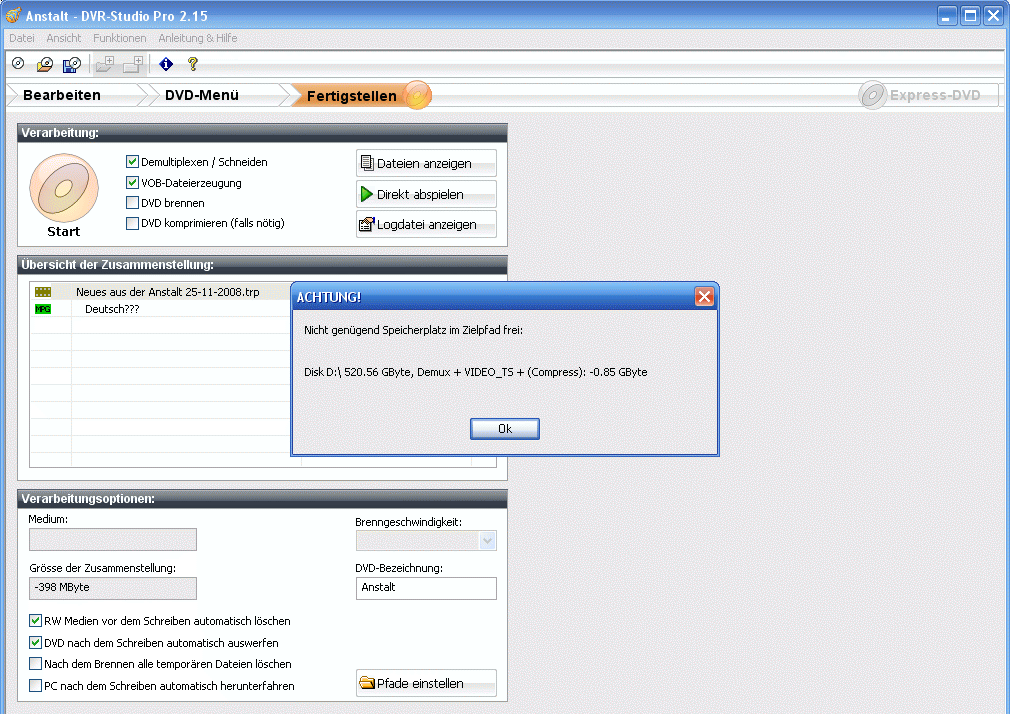Image resolution: width=1010 pixels, height=714 pixels.
Task: Toggle DVD komprimieren (falls nötig)
Action: click(x=132, y=224)
